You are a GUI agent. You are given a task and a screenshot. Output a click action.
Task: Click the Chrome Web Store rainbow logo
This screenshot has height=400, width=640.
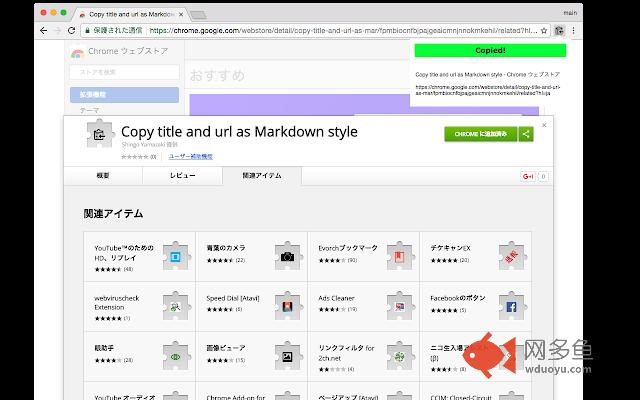[77, 52]
